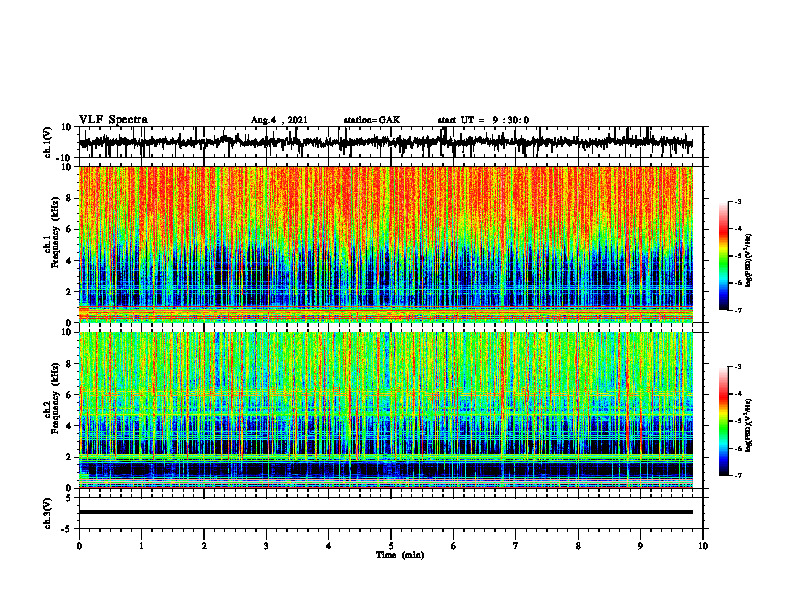The width and height of the screenshot is (792, 612).
Task: Click the "2" kHz tick on ch.2 spectrogram
Action: click(69, 457)
